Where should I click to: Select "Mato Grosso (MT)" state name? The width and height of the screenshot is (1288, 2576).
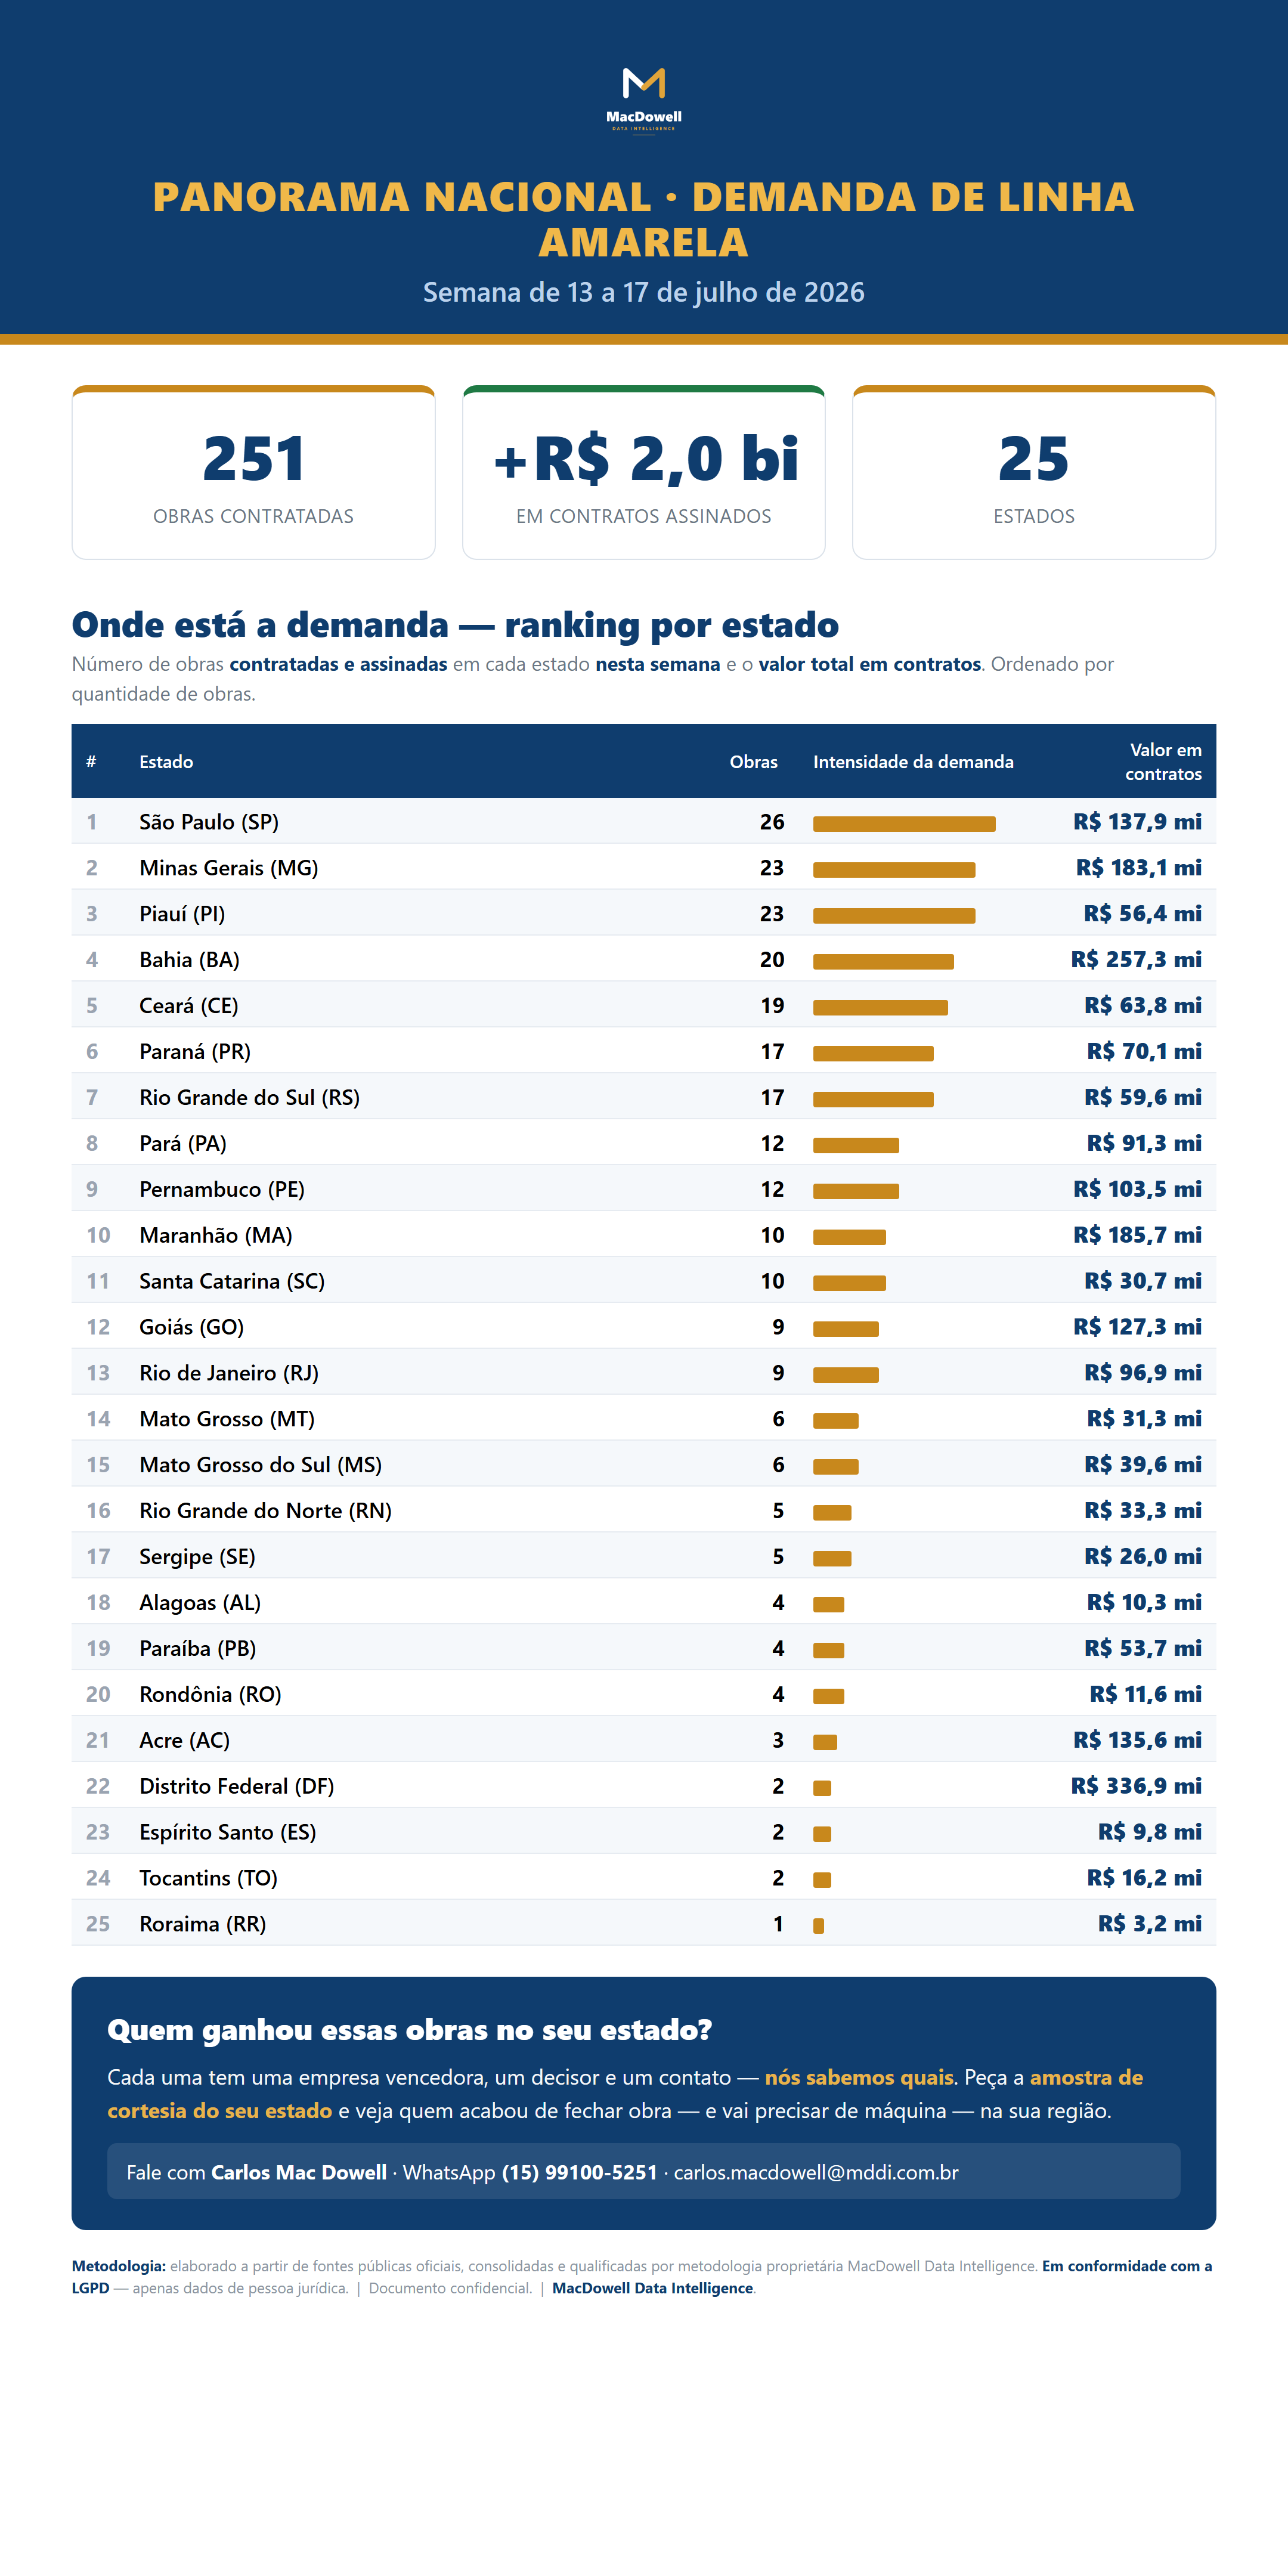pyautogui.click(x=227, y=1420)
